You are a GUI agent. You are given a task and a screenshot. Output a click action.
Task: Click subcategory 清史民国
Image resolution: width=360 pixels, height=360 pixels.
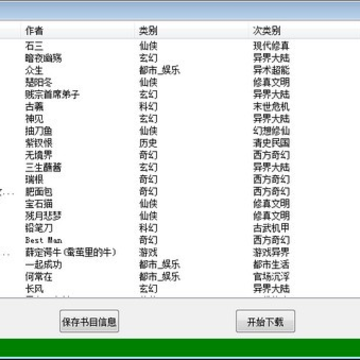[271, 143]
